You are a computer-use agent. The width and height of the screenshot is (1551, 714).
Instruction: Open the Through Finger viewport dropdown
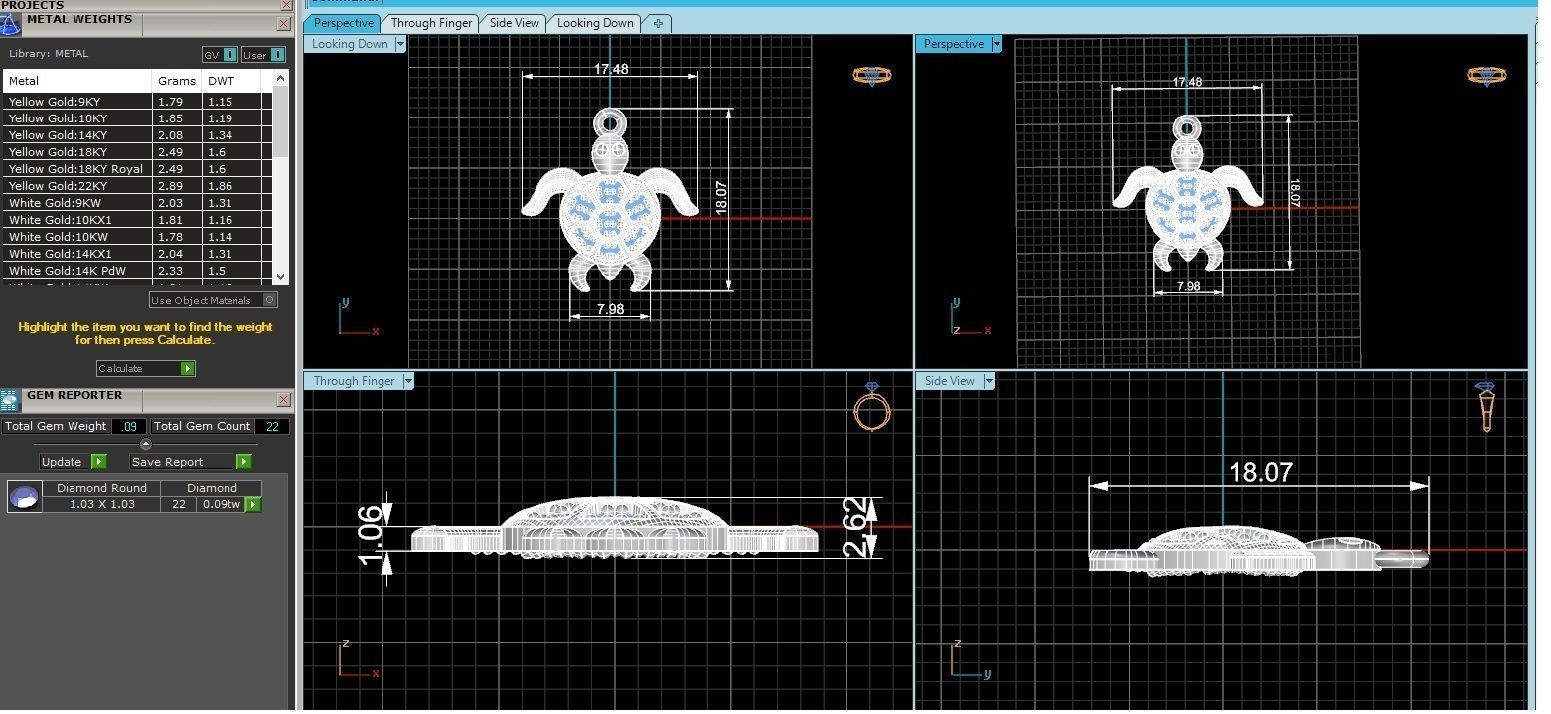407,381
